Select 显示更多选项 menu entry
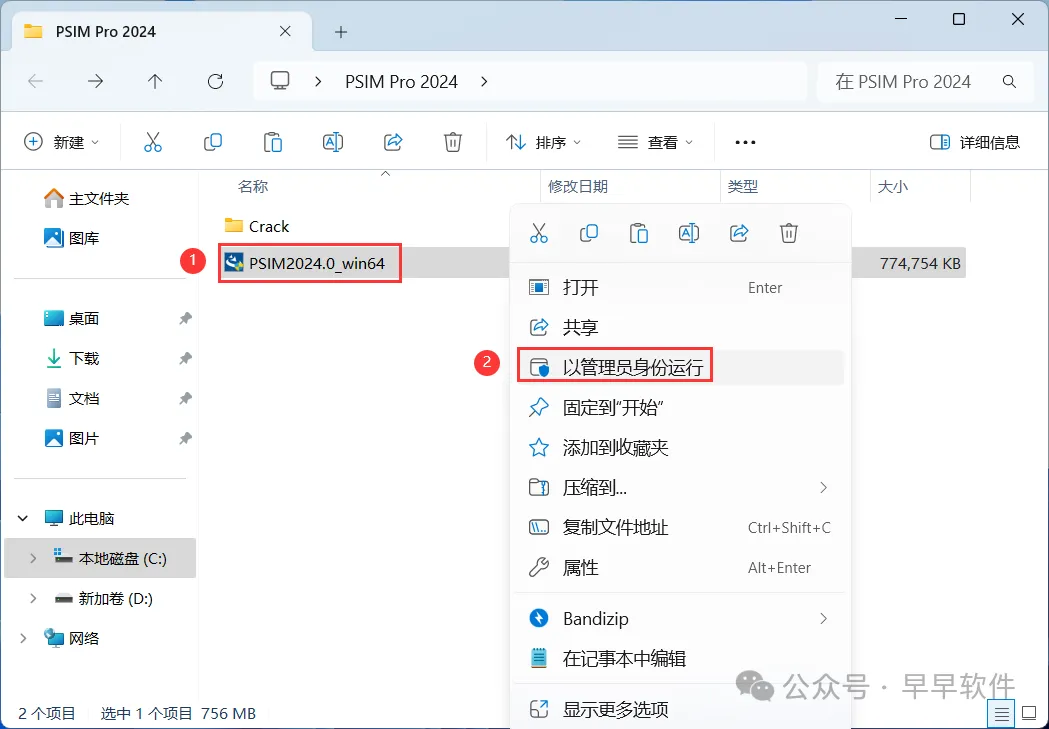 (x=678, y=709)
